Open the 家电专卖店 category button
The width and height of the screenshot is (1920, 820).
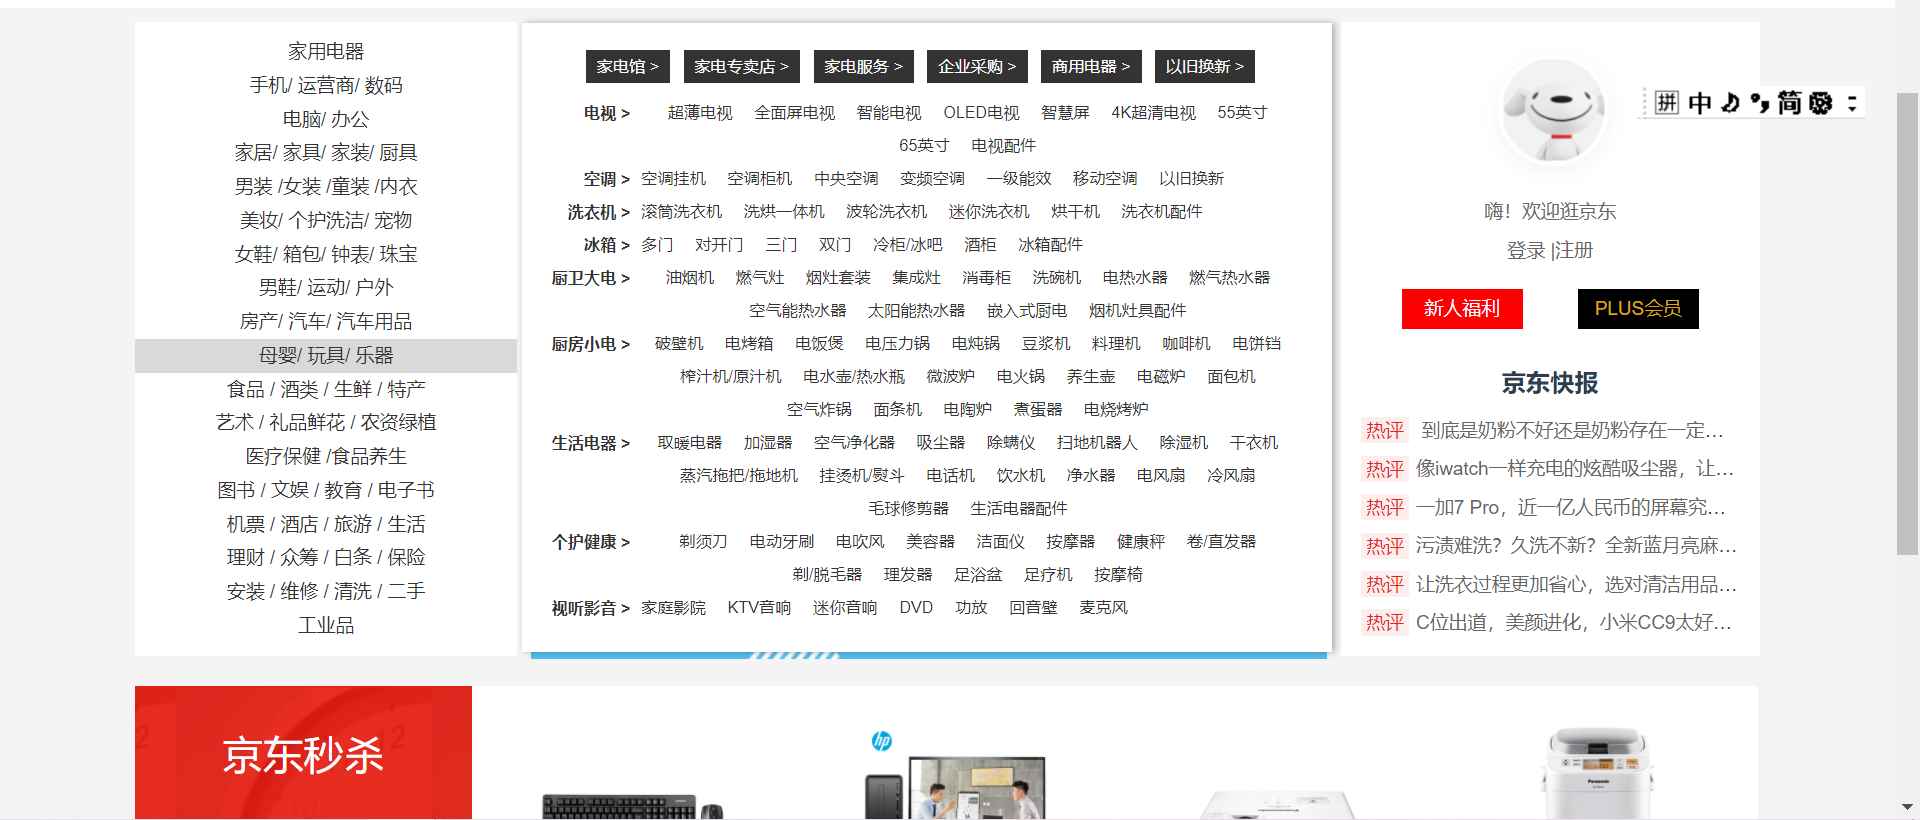click(742, 66)
